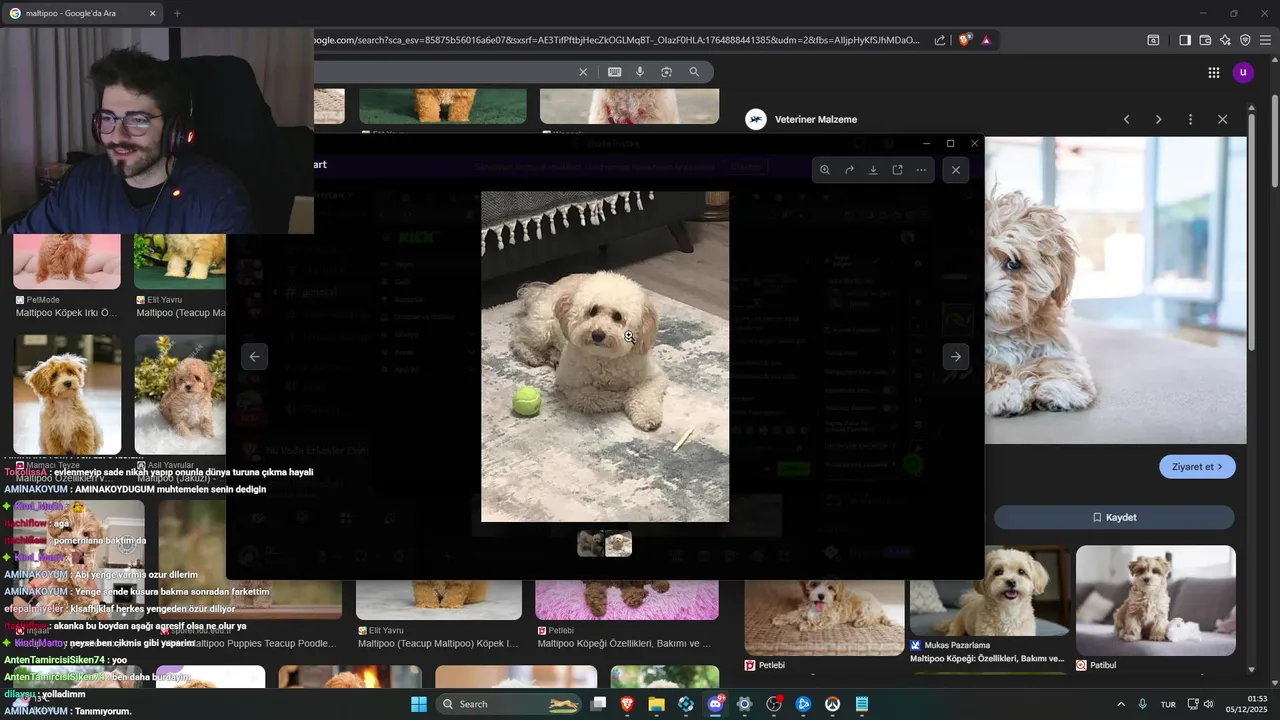The height and width of the screenshot is (720, 1280).
Task: Clear Google search box with X
Action: [583, 72]
